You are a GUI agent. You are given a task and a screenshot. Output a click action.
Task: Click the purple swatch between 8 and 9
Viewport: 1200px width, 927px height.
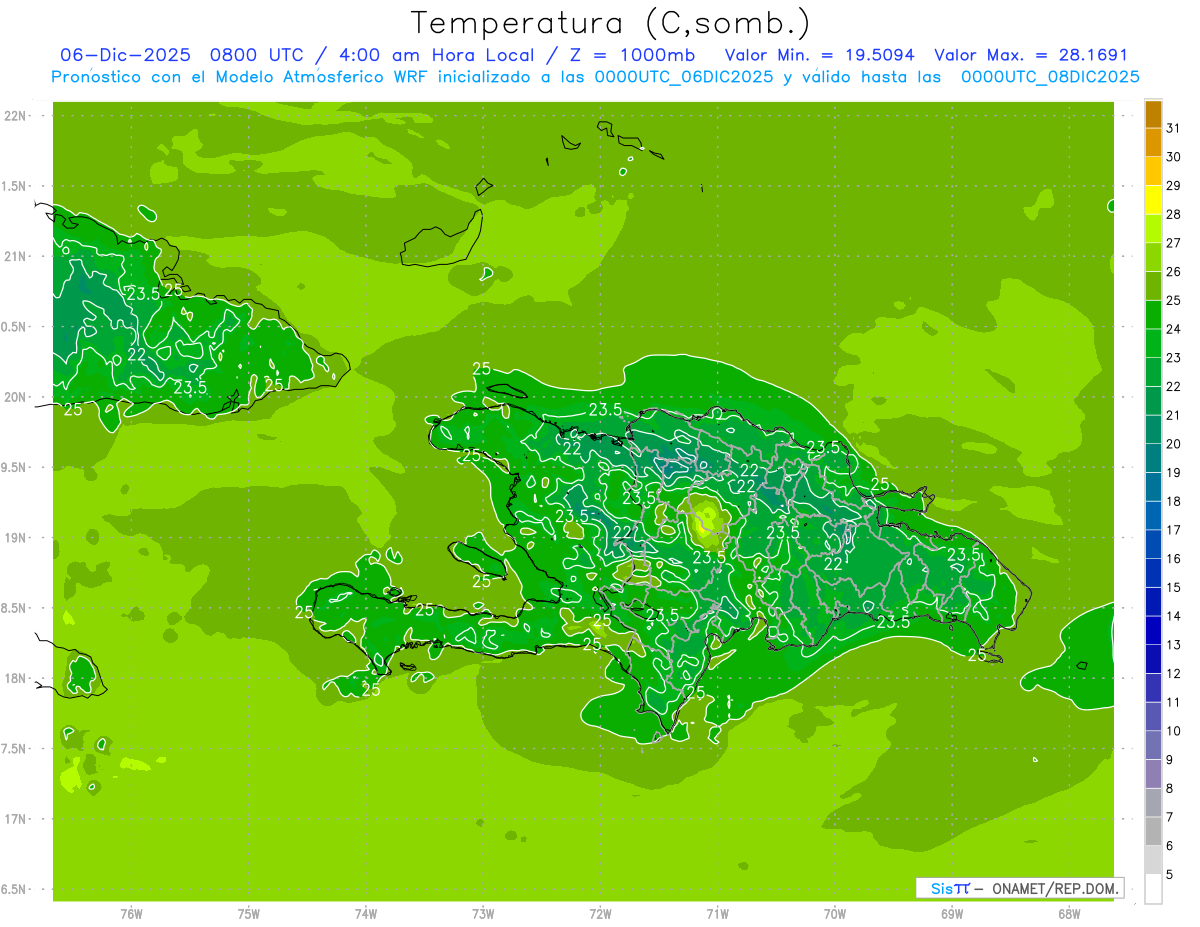[x=1153, y=774]
